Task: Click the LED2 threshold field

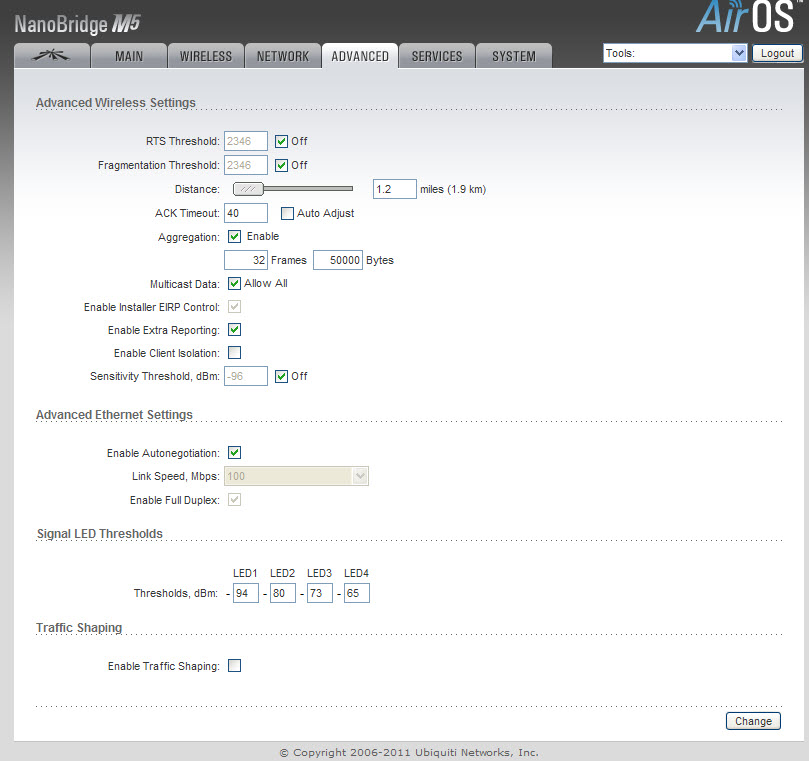Action: click(x=283, y=593)
